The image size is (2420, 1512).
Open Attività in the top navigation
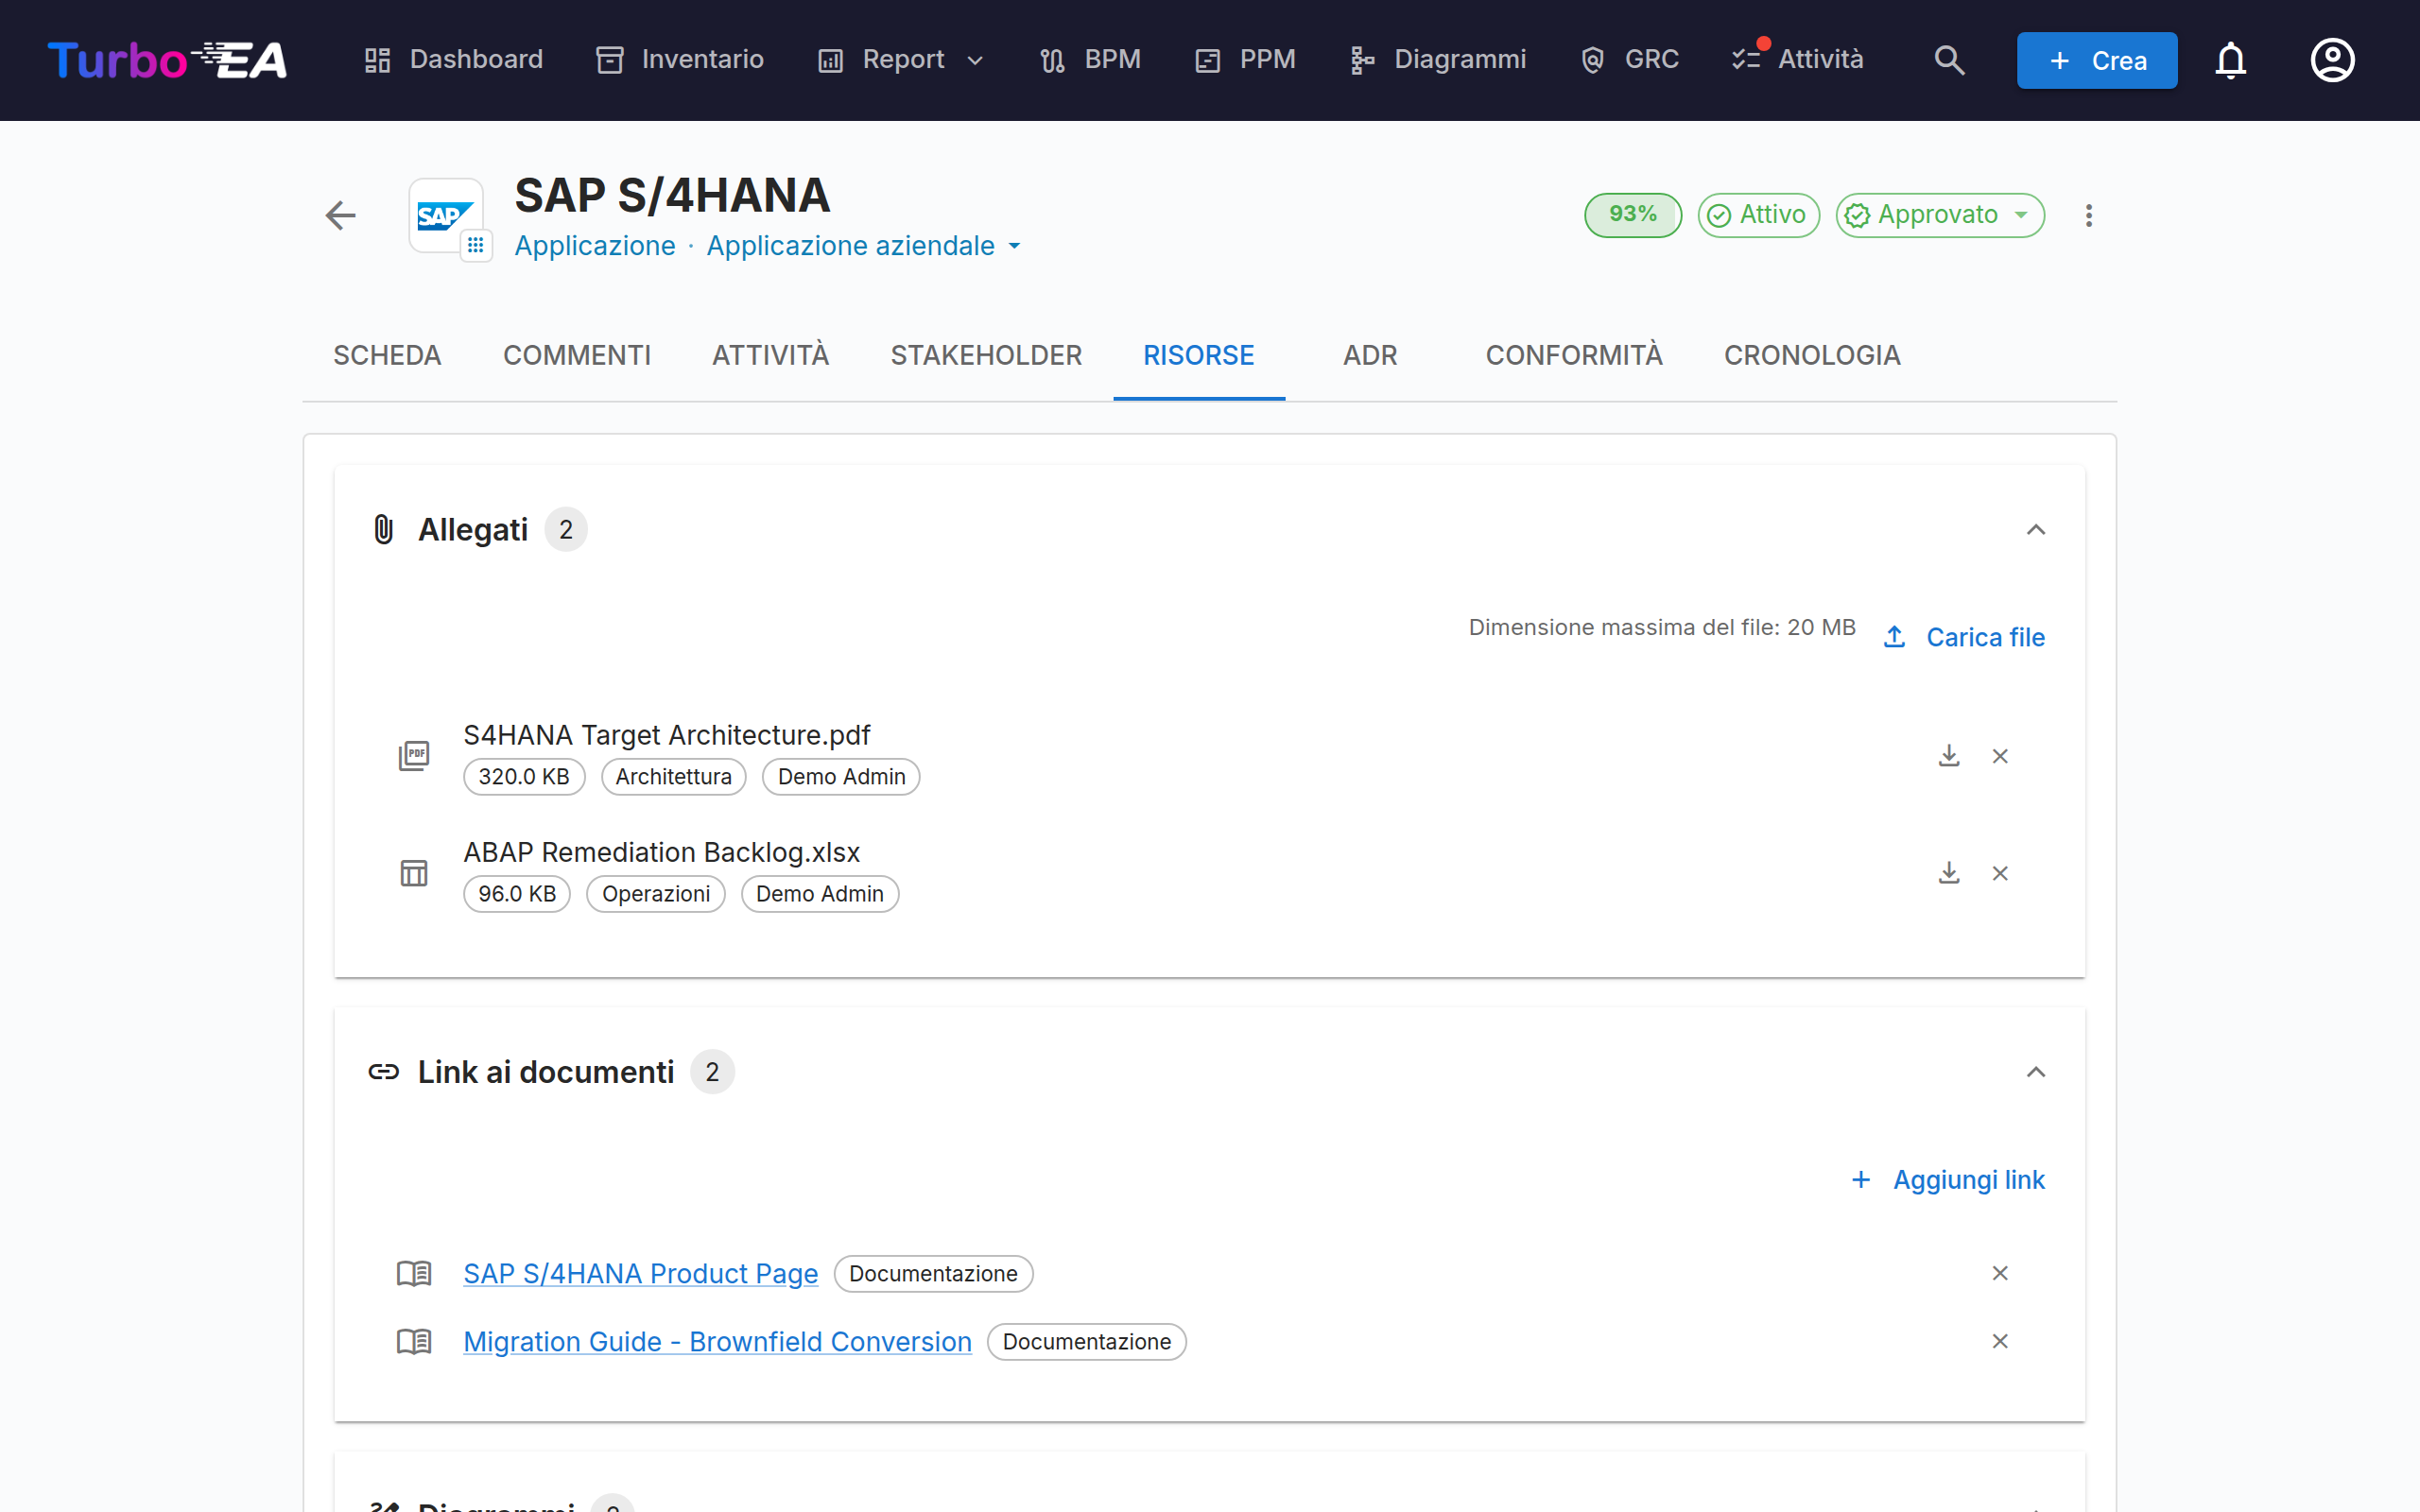(x=1798, y=60)
